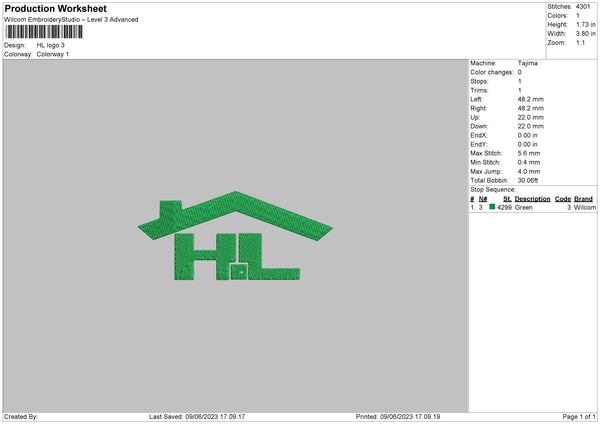
Task: Click the Colors value in the top right
Action: click(x=578, y=16)
